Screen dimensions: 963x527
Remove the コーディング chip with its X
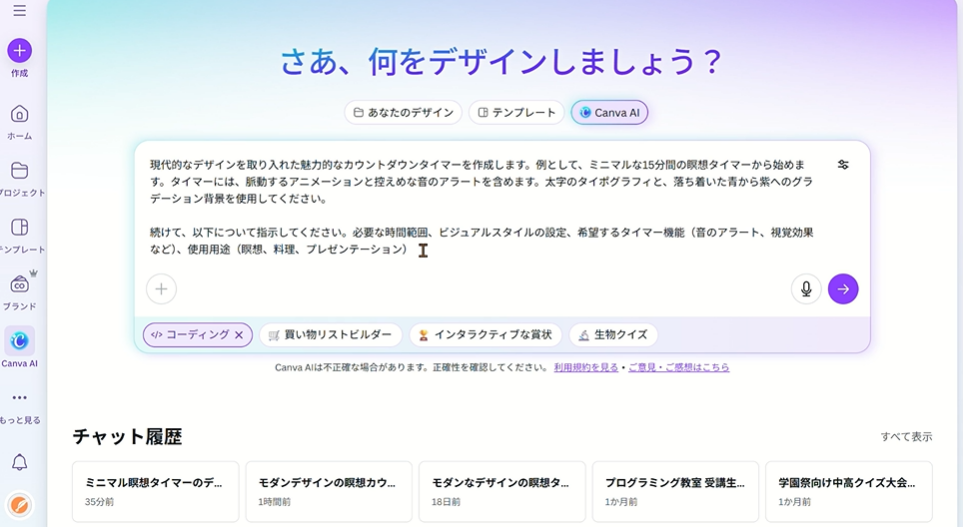click(239, 335)
